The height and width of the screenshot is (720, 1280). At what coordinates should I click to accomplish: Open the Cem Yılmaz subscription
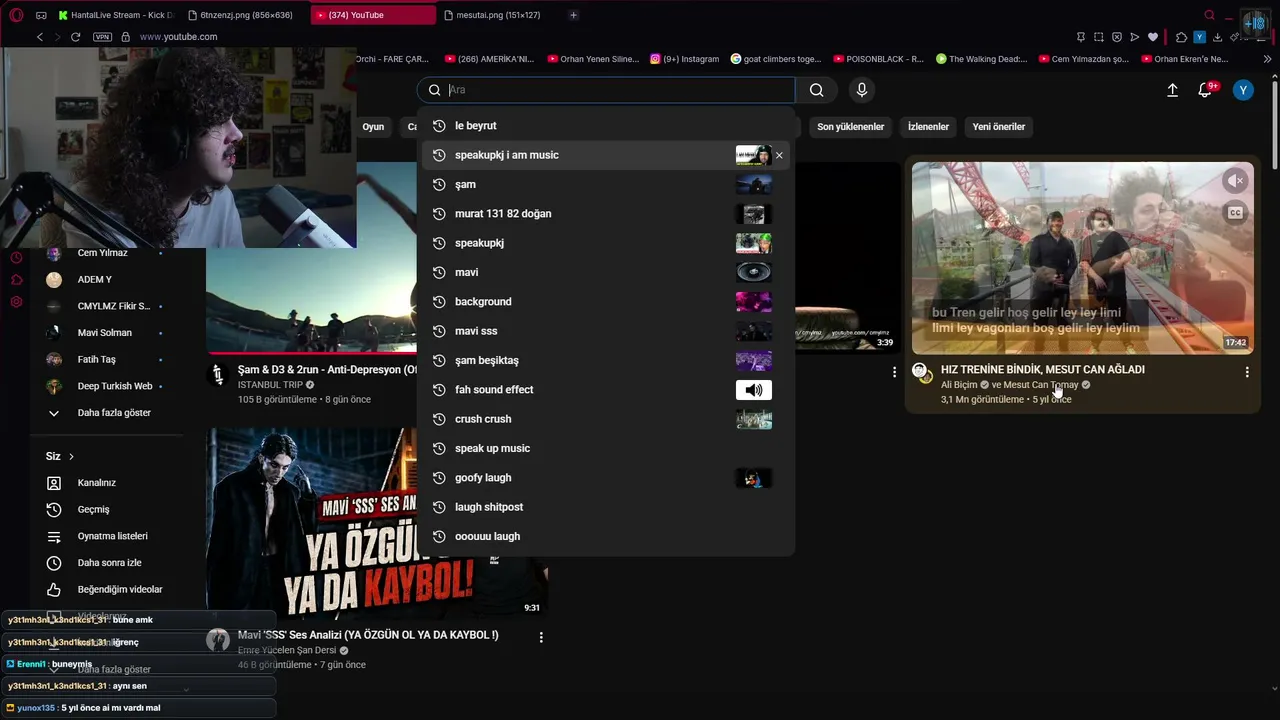103,253
